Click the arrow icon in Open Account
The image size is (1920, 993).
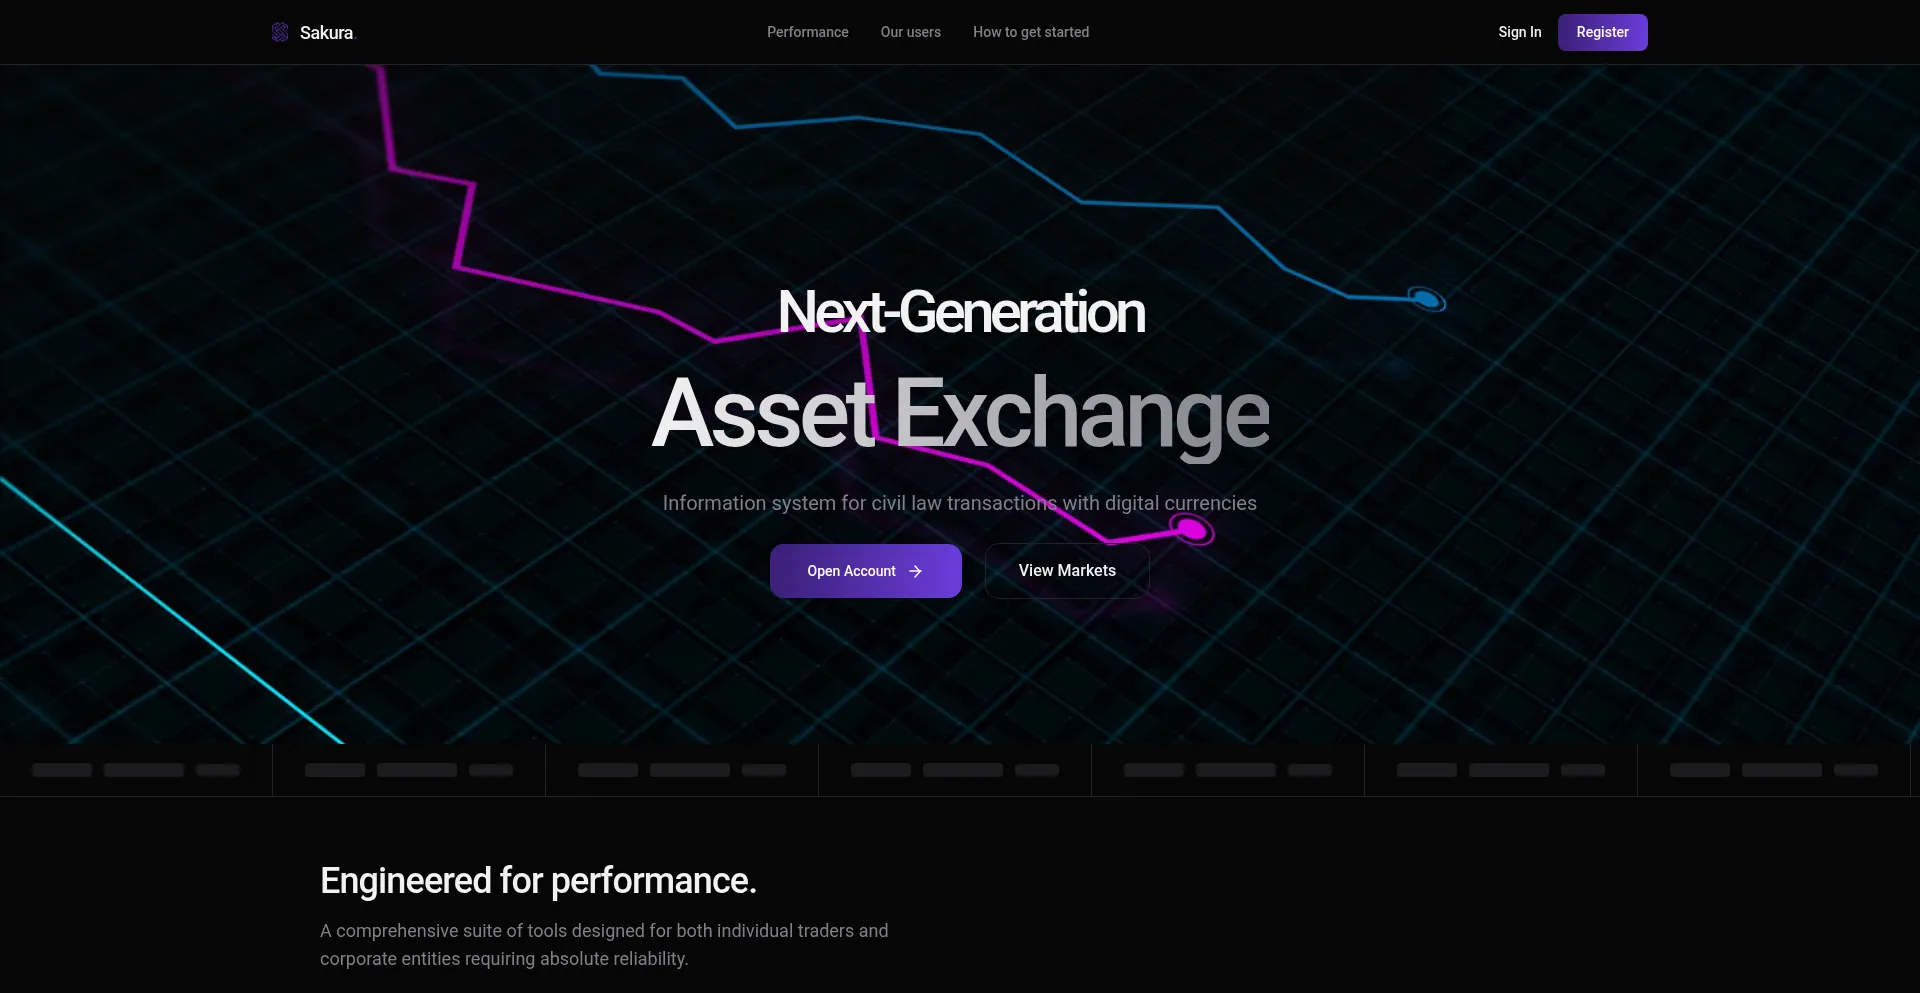[915, 571]
